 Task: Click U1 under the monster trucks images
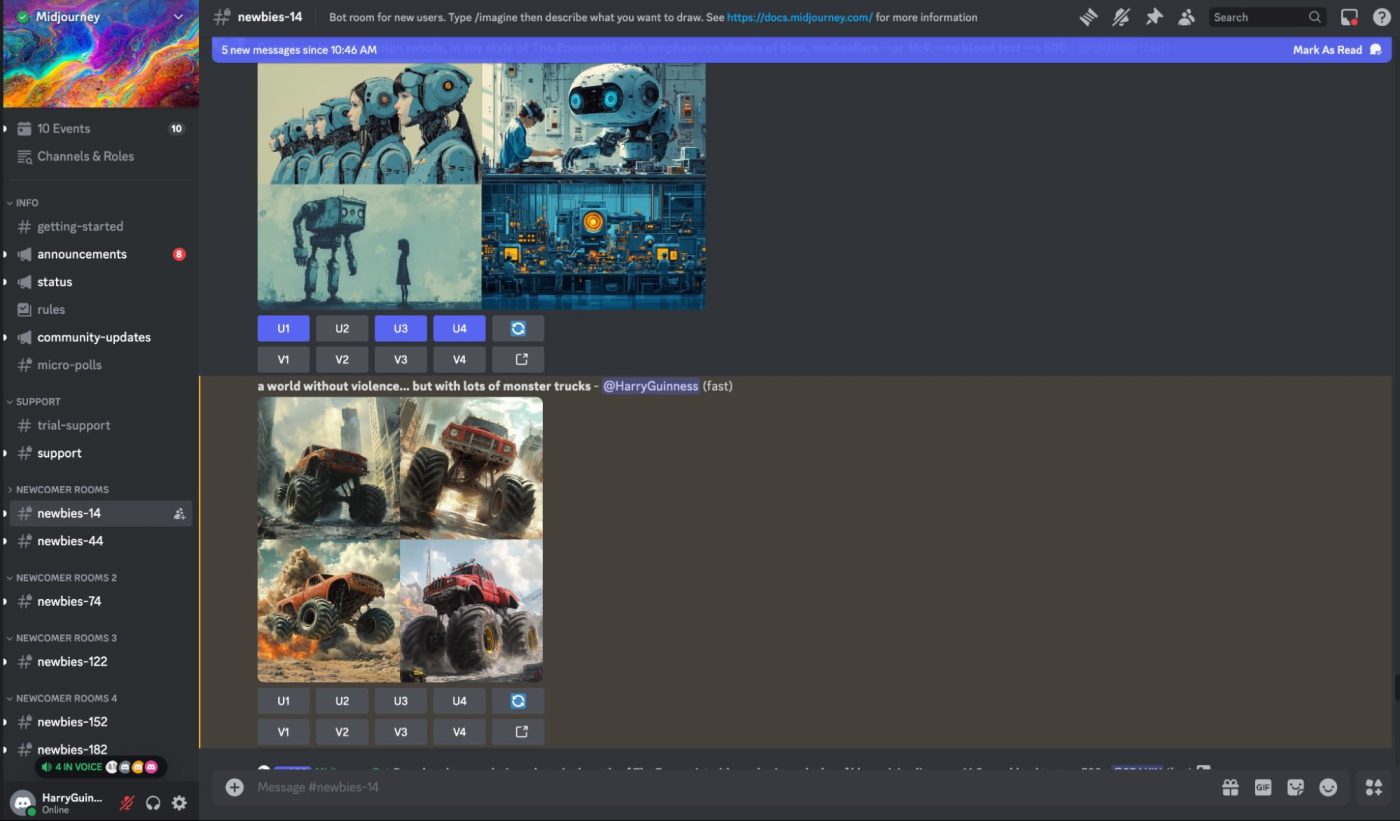[x=283, y=701]
